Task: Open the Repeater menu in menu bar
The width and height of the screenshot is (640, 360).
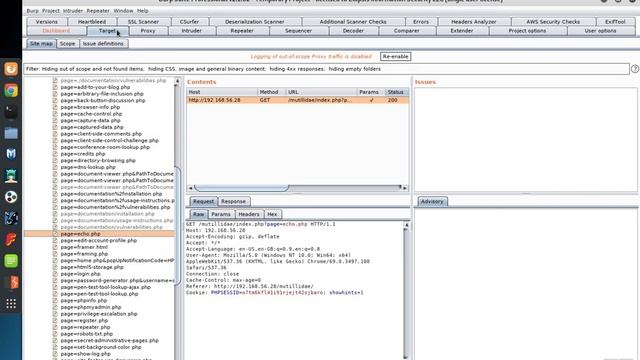Action: click(x=98, y=11)
